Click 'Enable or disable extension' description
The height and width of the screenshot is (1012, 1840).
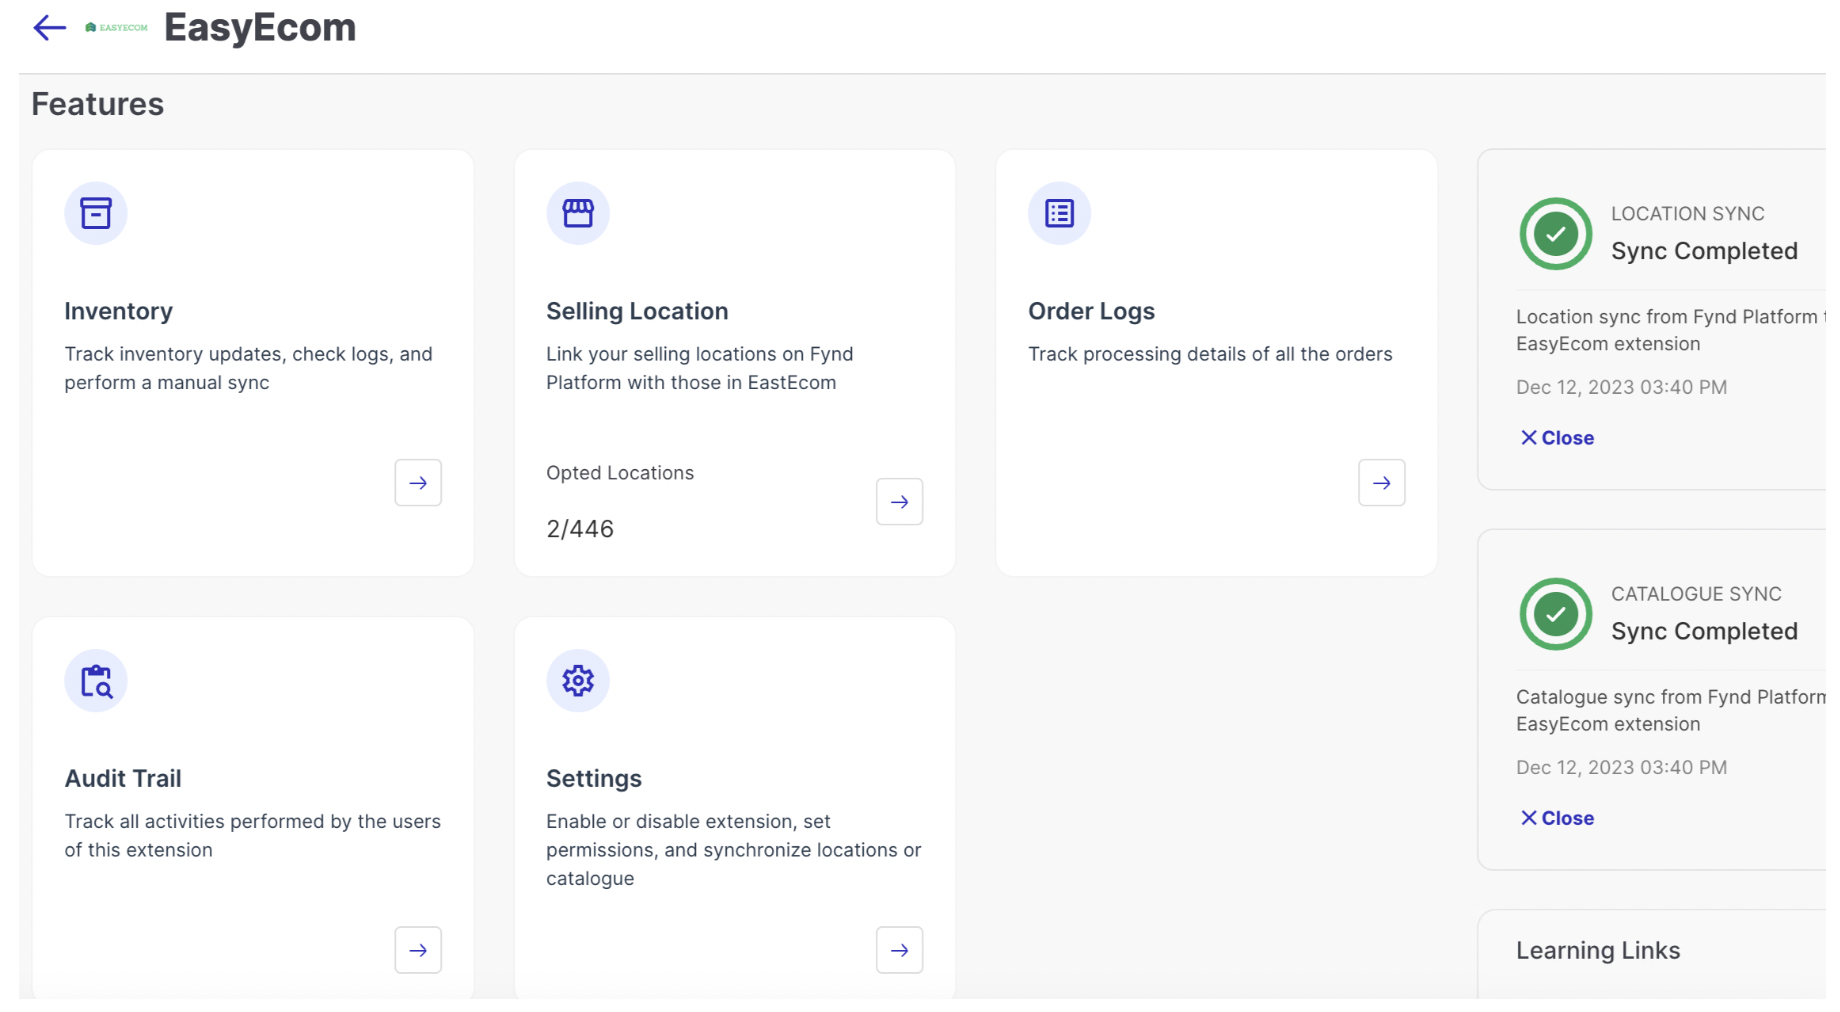tap(733, 850)
